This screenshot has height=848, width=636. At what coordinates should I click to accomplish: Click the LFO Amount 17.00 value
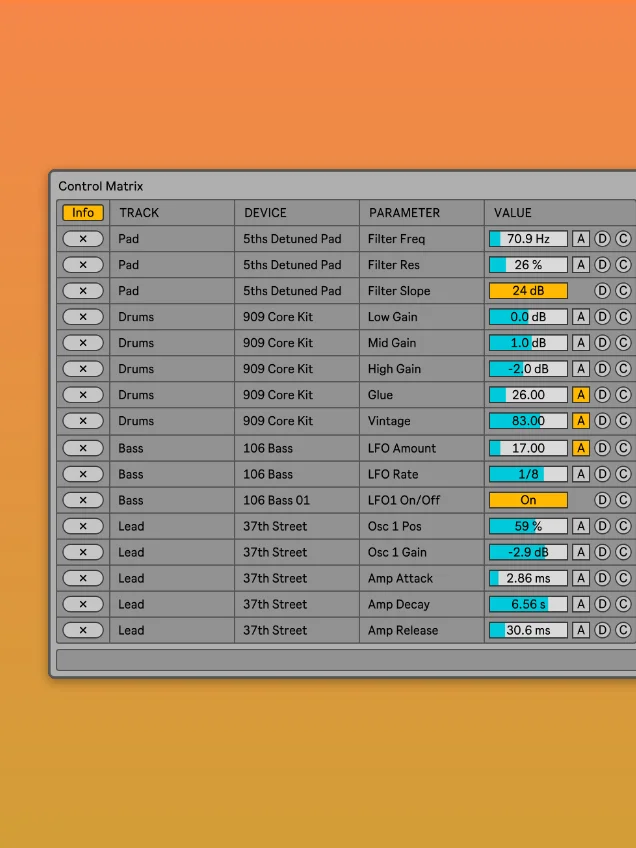(528, 448)
